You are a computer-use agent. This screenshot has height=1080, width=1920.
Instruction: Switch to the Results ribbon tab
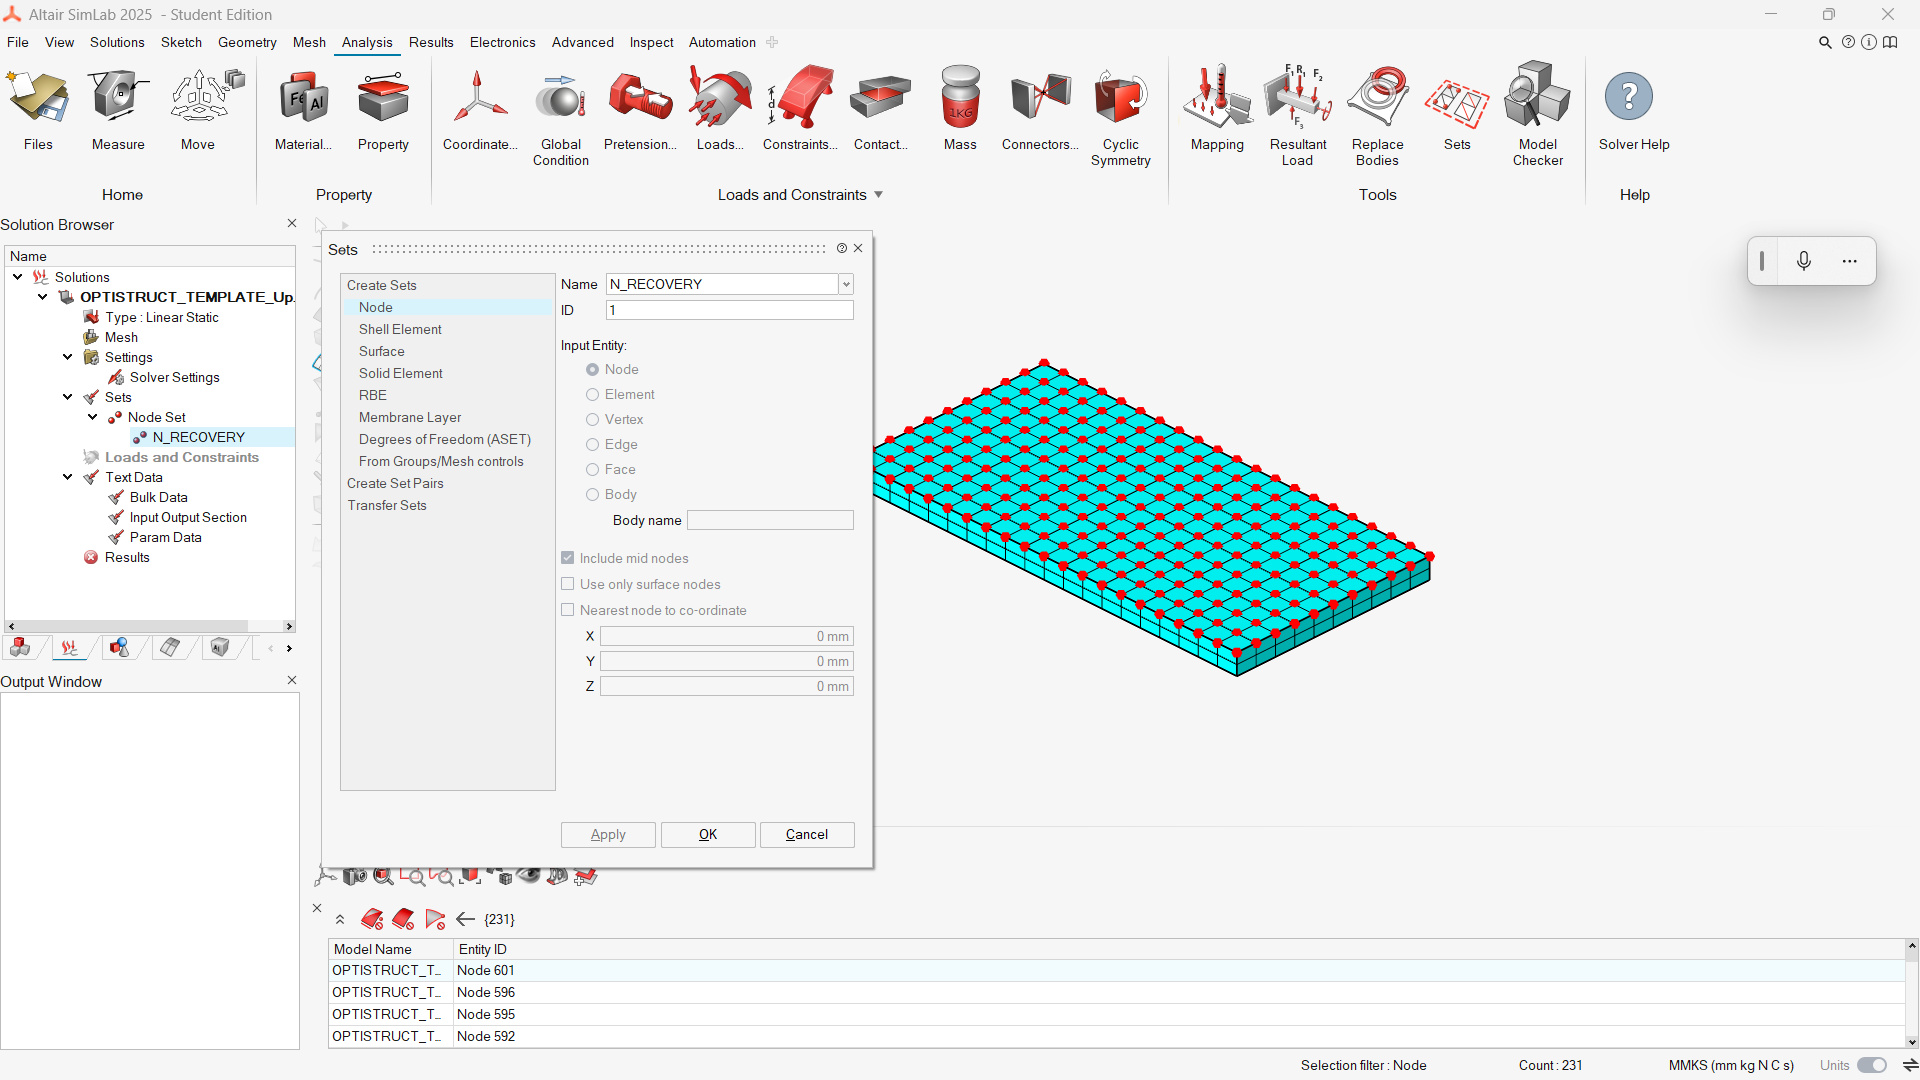(431, 42)
